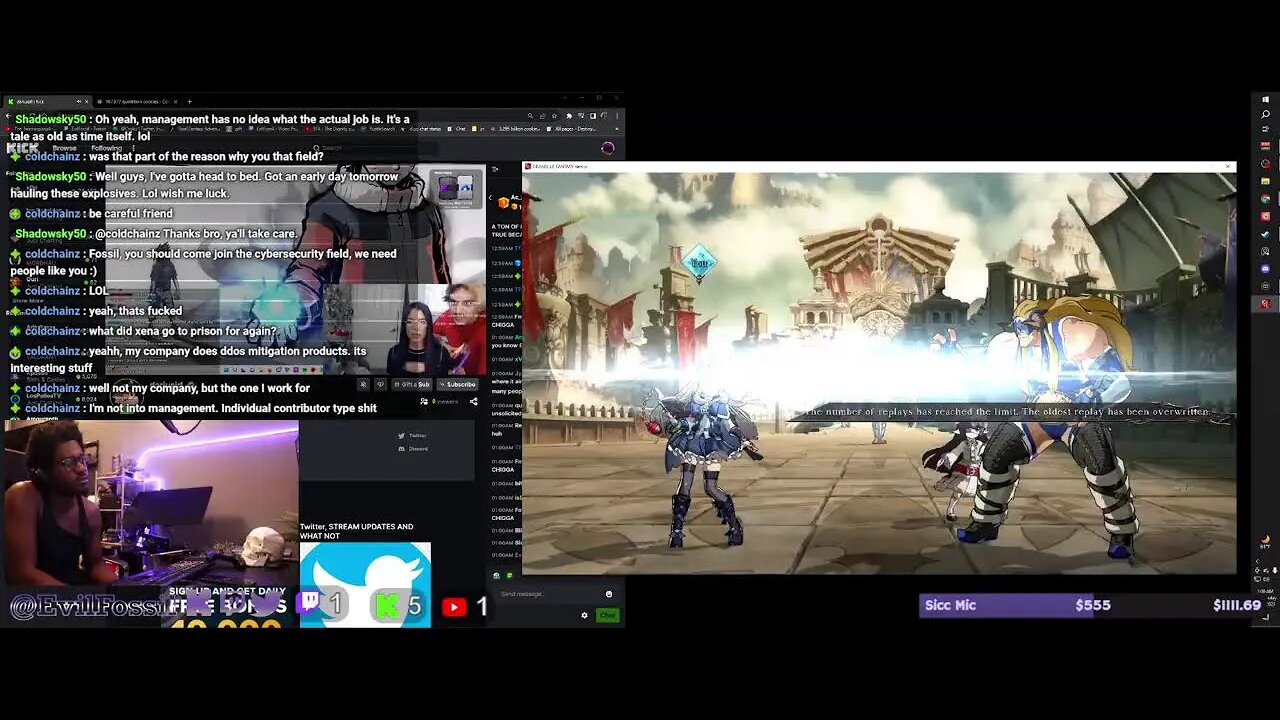1280x720 pixels.
Task: Open the purple Discord taskbar icon
Action: coord(1265,269)
